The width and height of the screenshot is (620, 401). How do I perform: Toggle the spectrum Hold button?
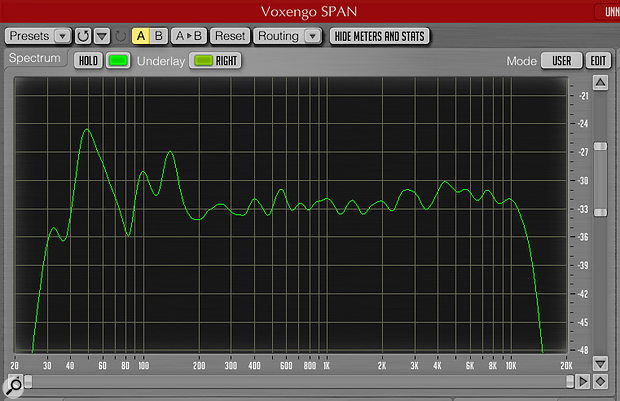pos(88,61)
